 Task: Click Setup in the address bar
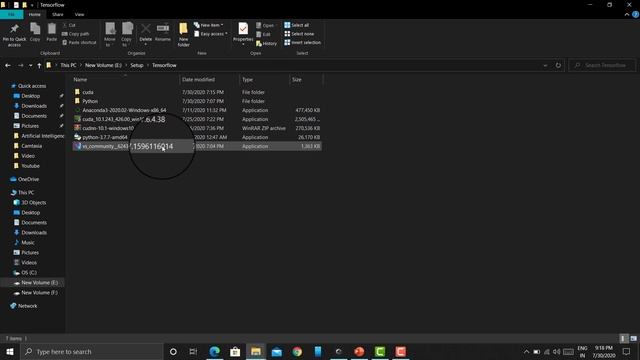coord(137,65)
